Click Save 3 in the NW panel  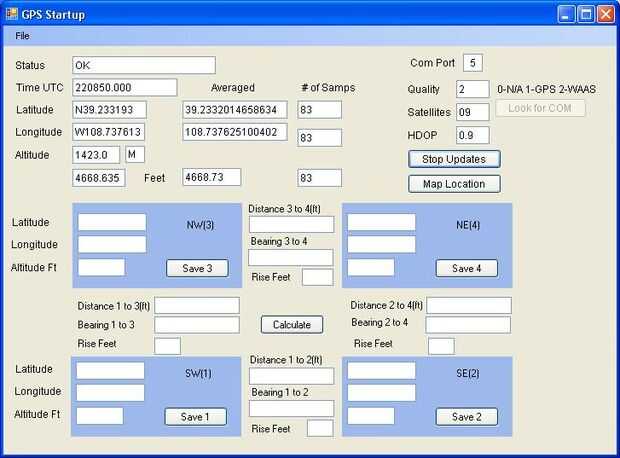click(x=197, y=268)
